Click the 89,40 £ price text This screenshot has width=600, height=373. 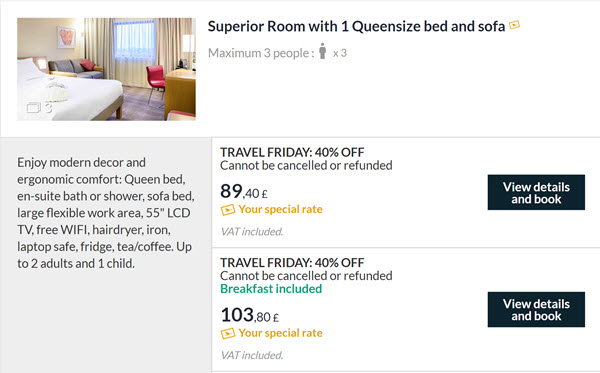[x=244, y=191]
